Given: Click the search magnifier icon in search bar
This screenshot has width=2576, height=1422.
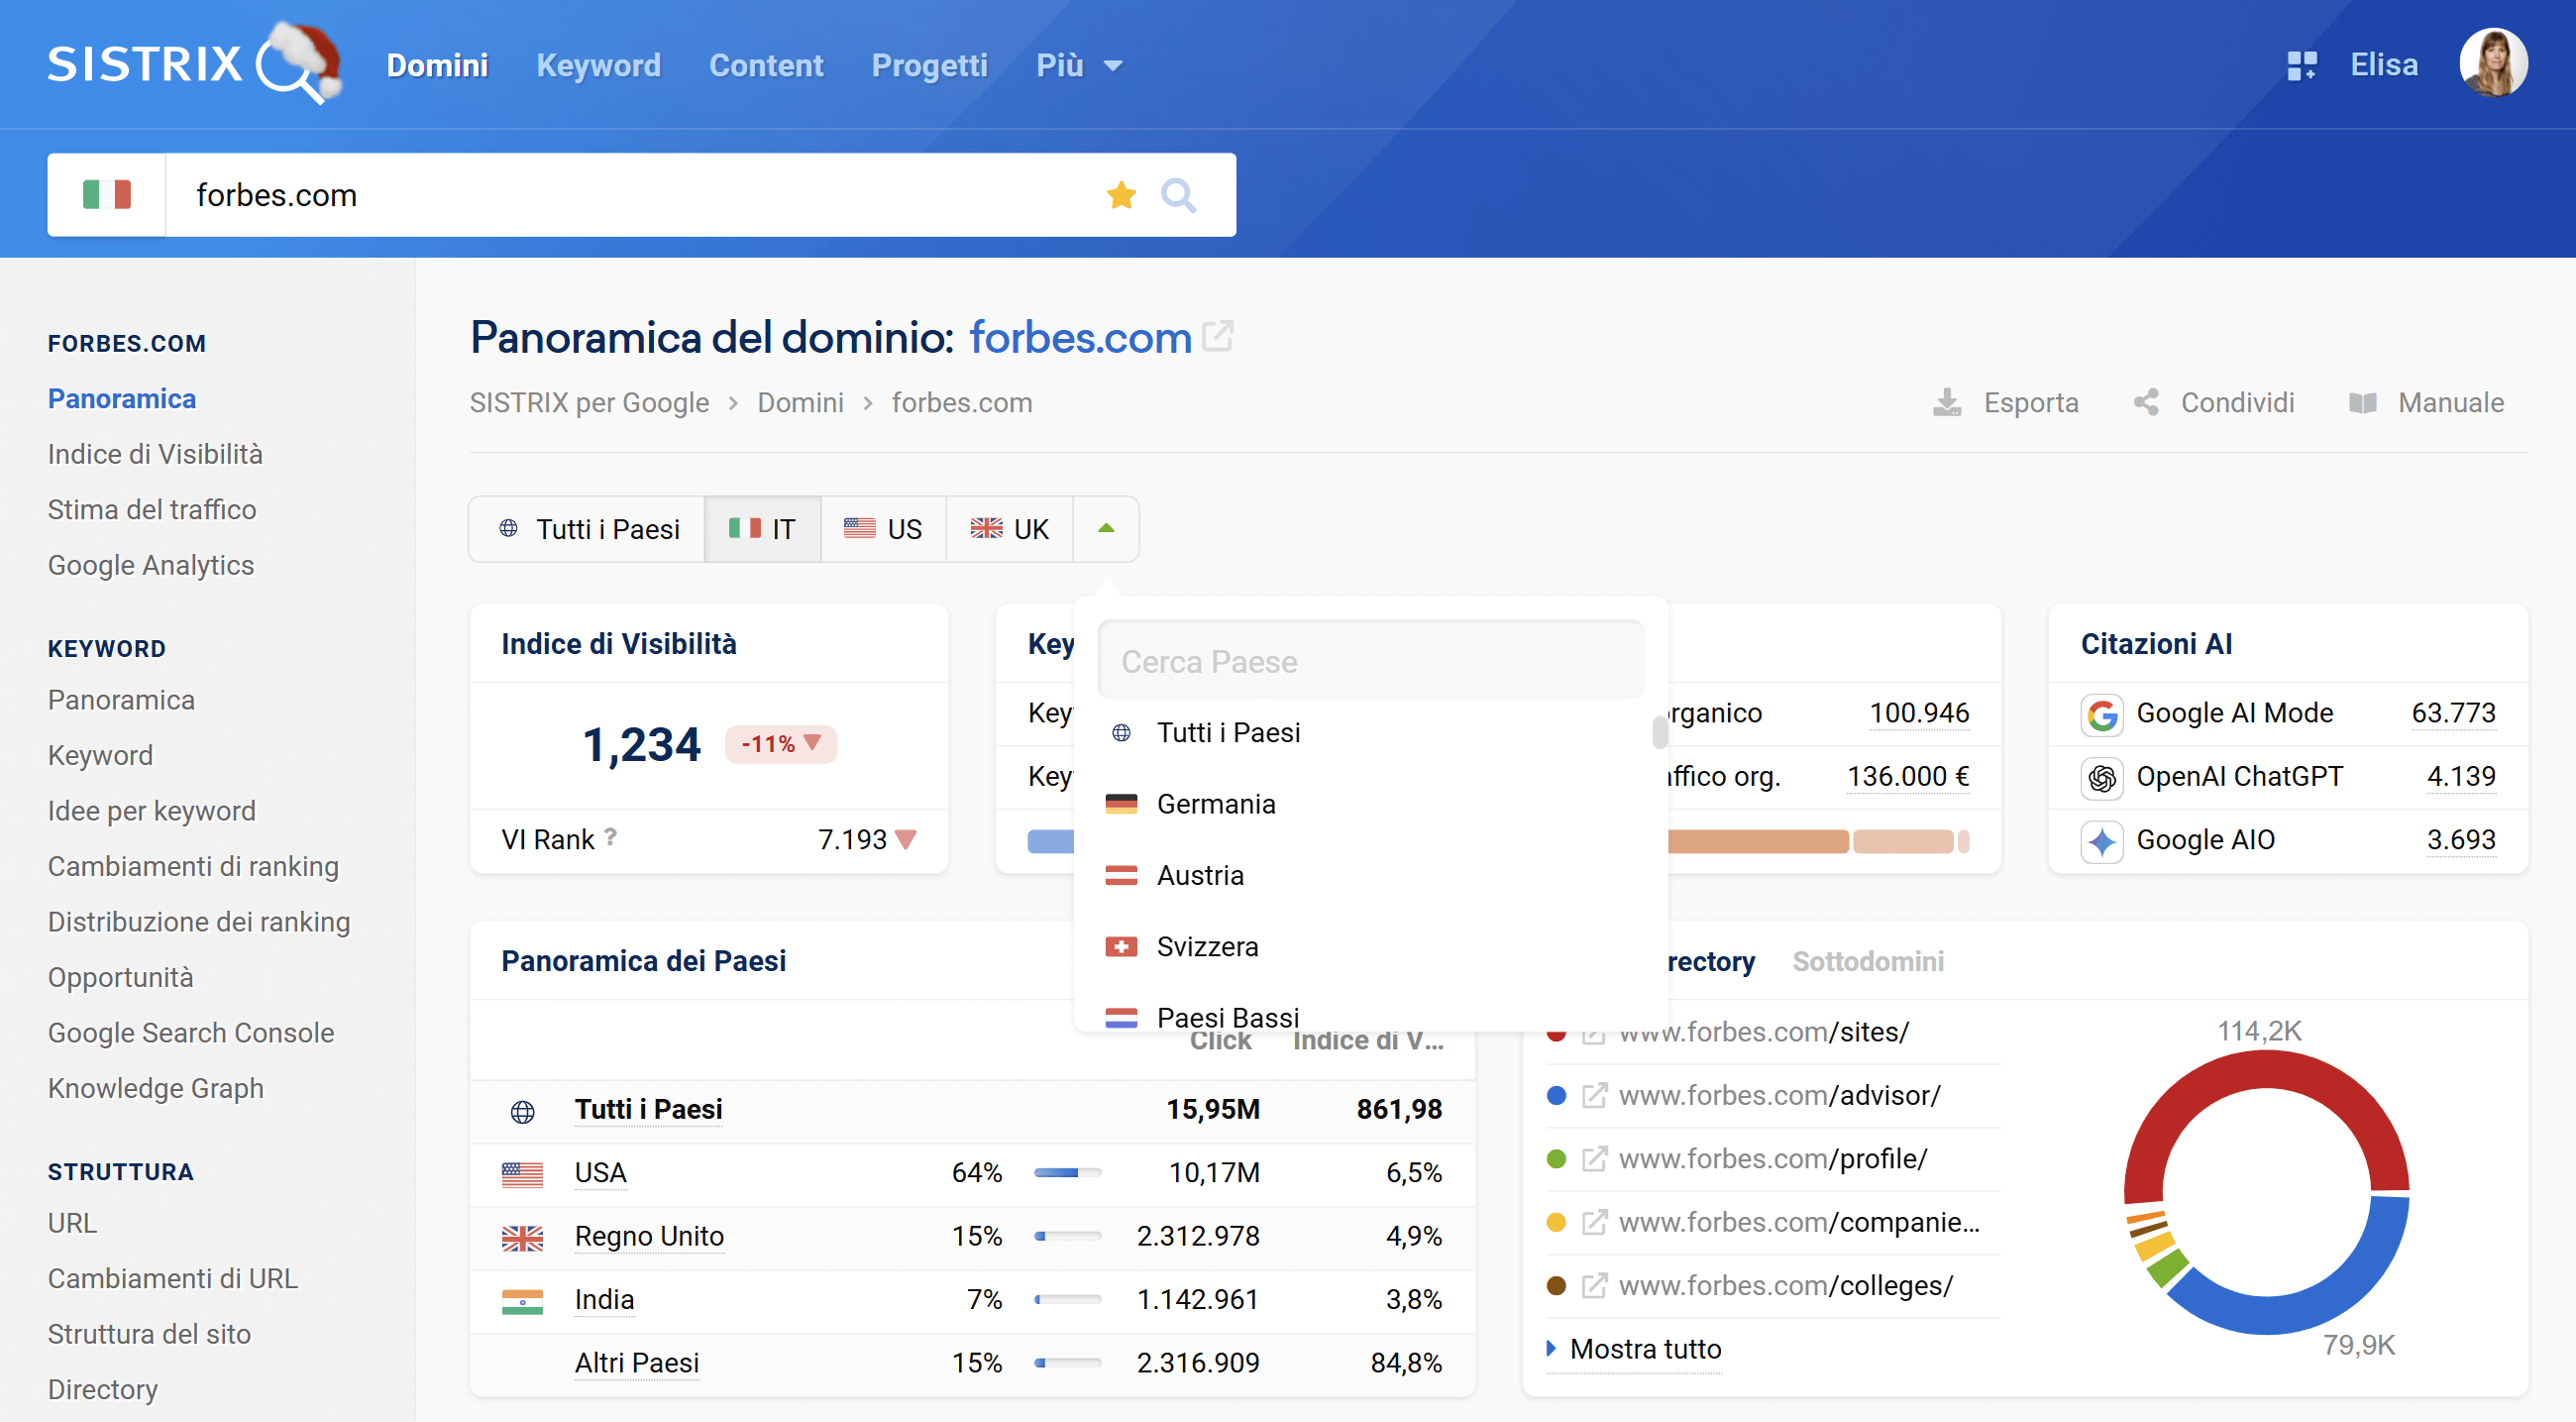Looking at the screenshot, I should coord(1178,195).
